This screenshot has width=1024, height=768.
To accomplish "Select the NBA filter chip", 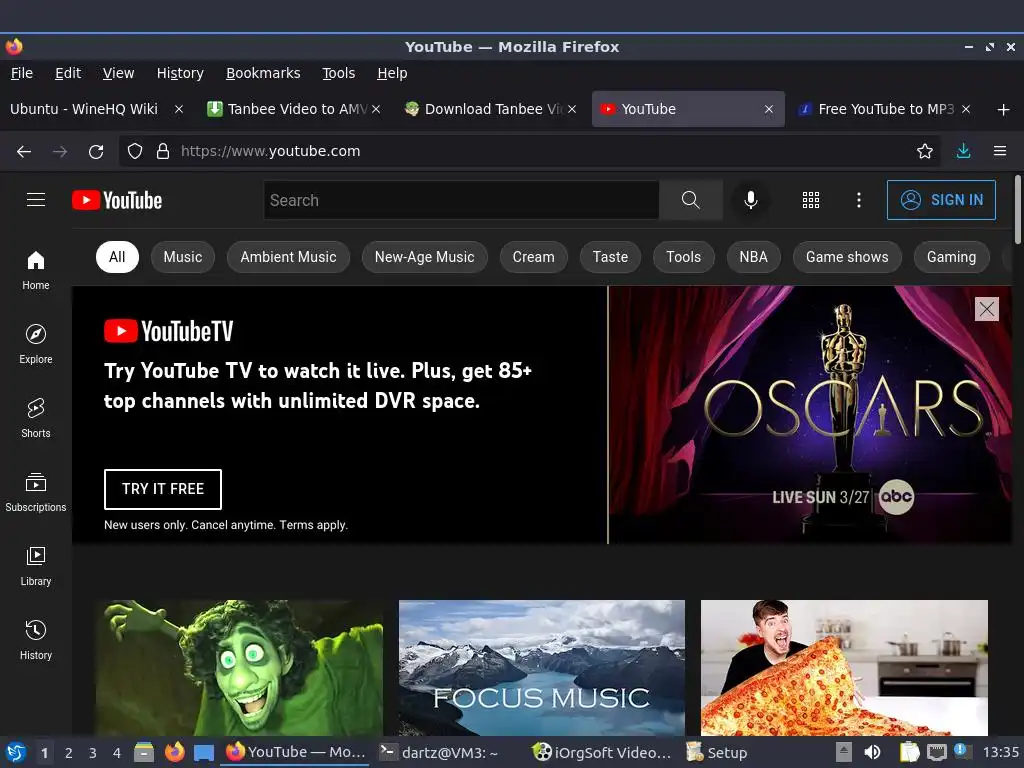I will (753, 257).
